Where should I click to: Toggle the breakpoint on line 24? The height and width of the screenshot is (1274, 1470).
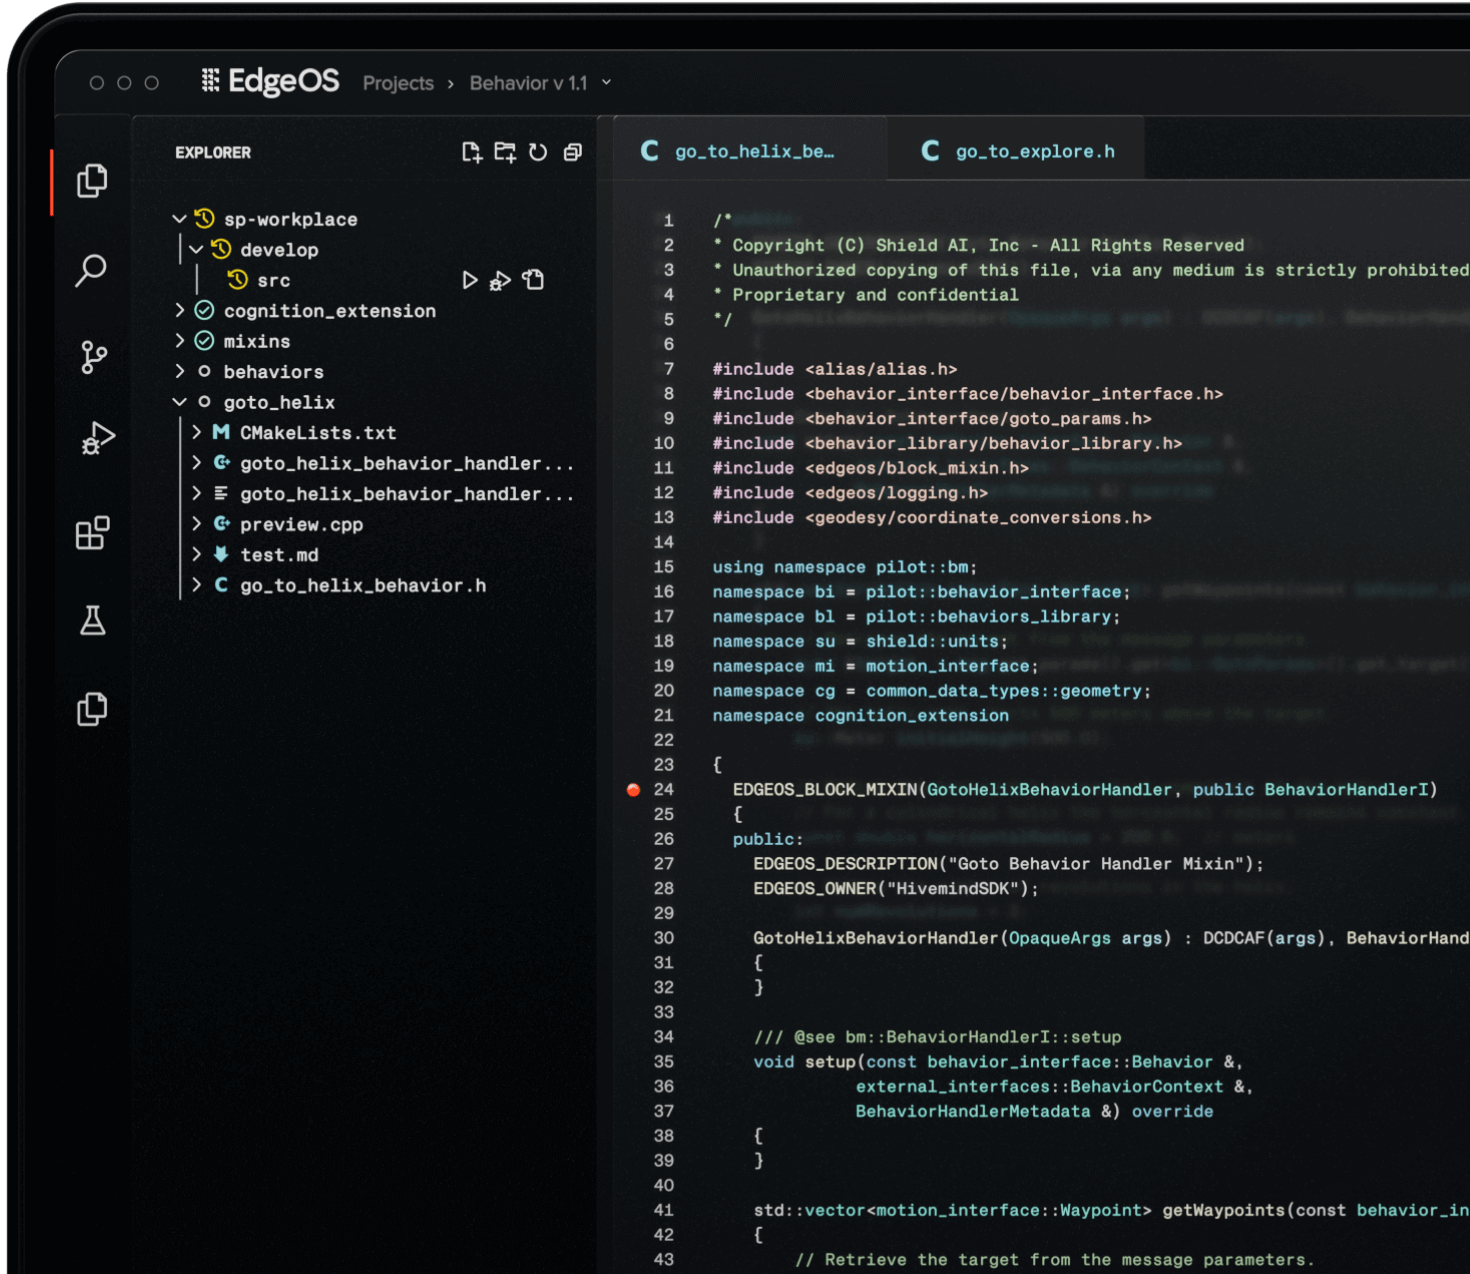click(633, 790)
